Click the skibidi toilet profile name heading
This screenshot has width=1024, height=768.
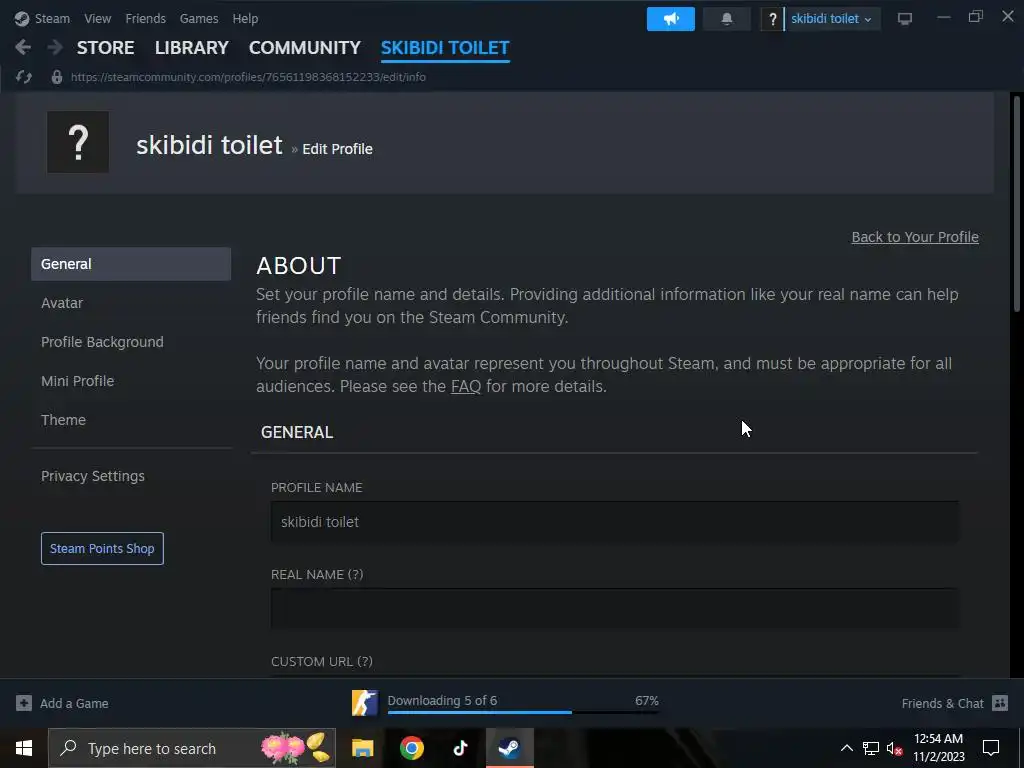(x=210, y=145)
